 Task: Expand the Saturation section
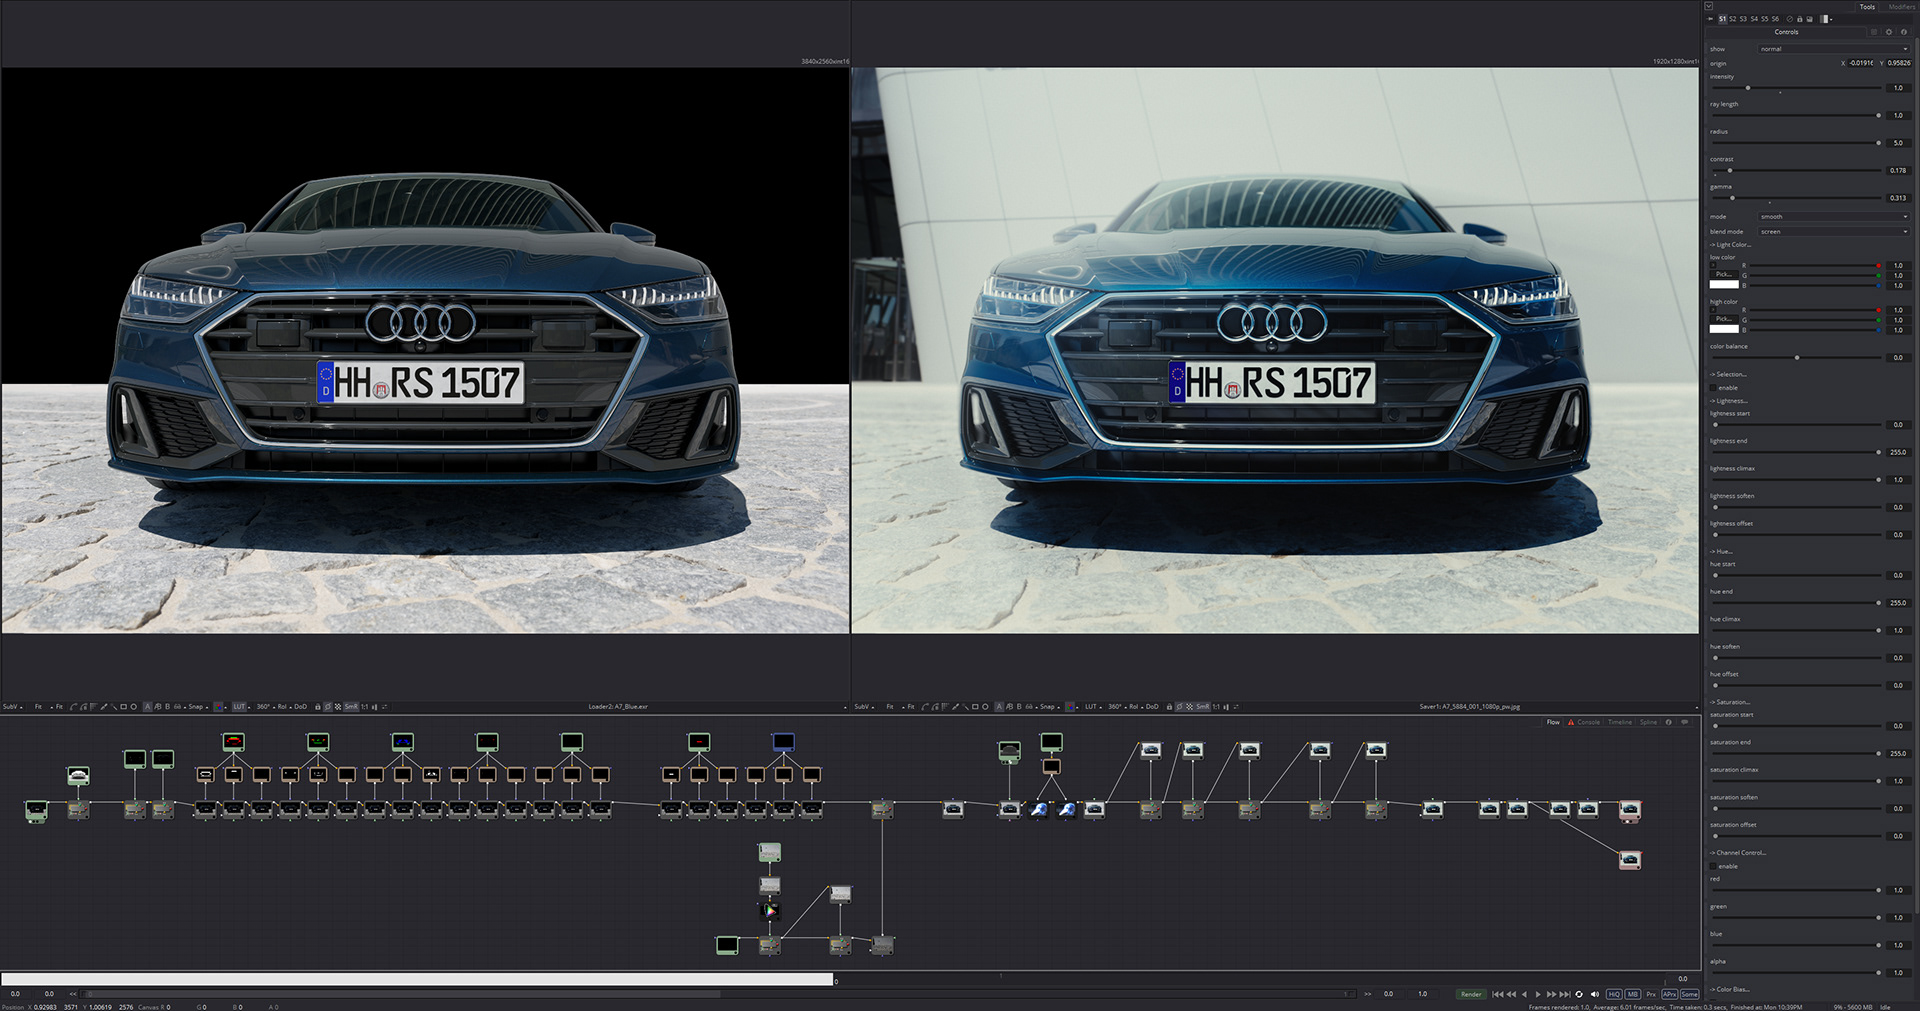click(x=1730, y=702)
